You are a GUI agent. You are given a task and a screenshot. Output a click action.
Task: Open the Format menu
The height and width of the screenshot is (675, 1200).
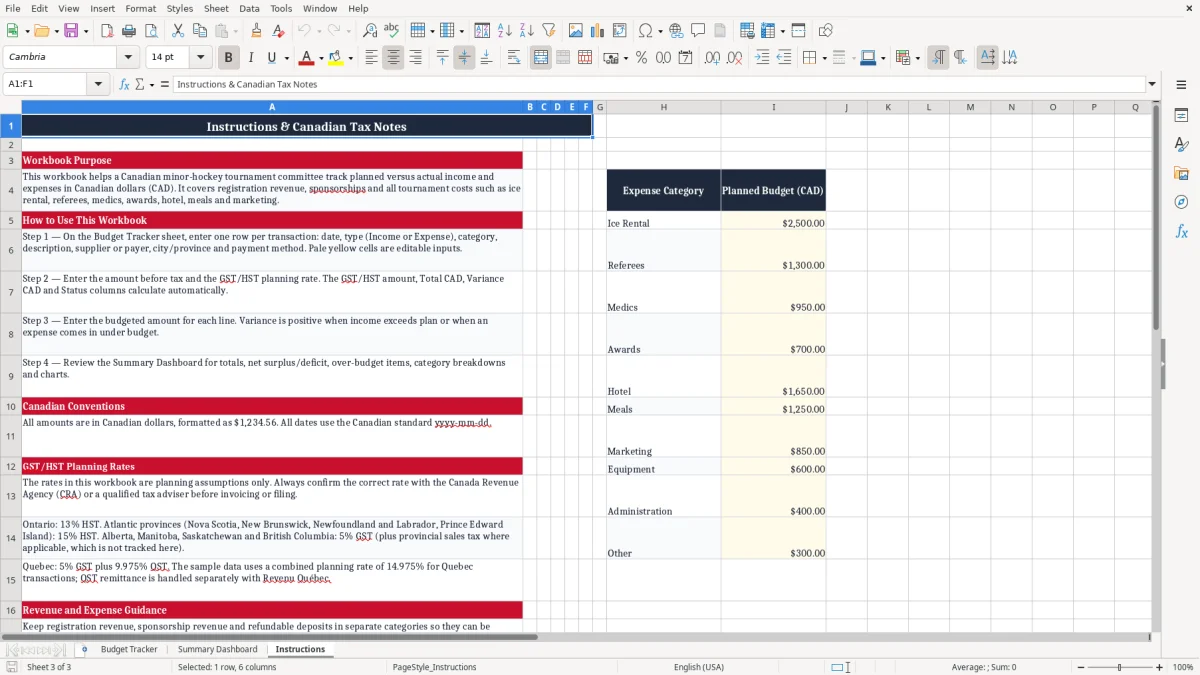click(x=140, y=8)
